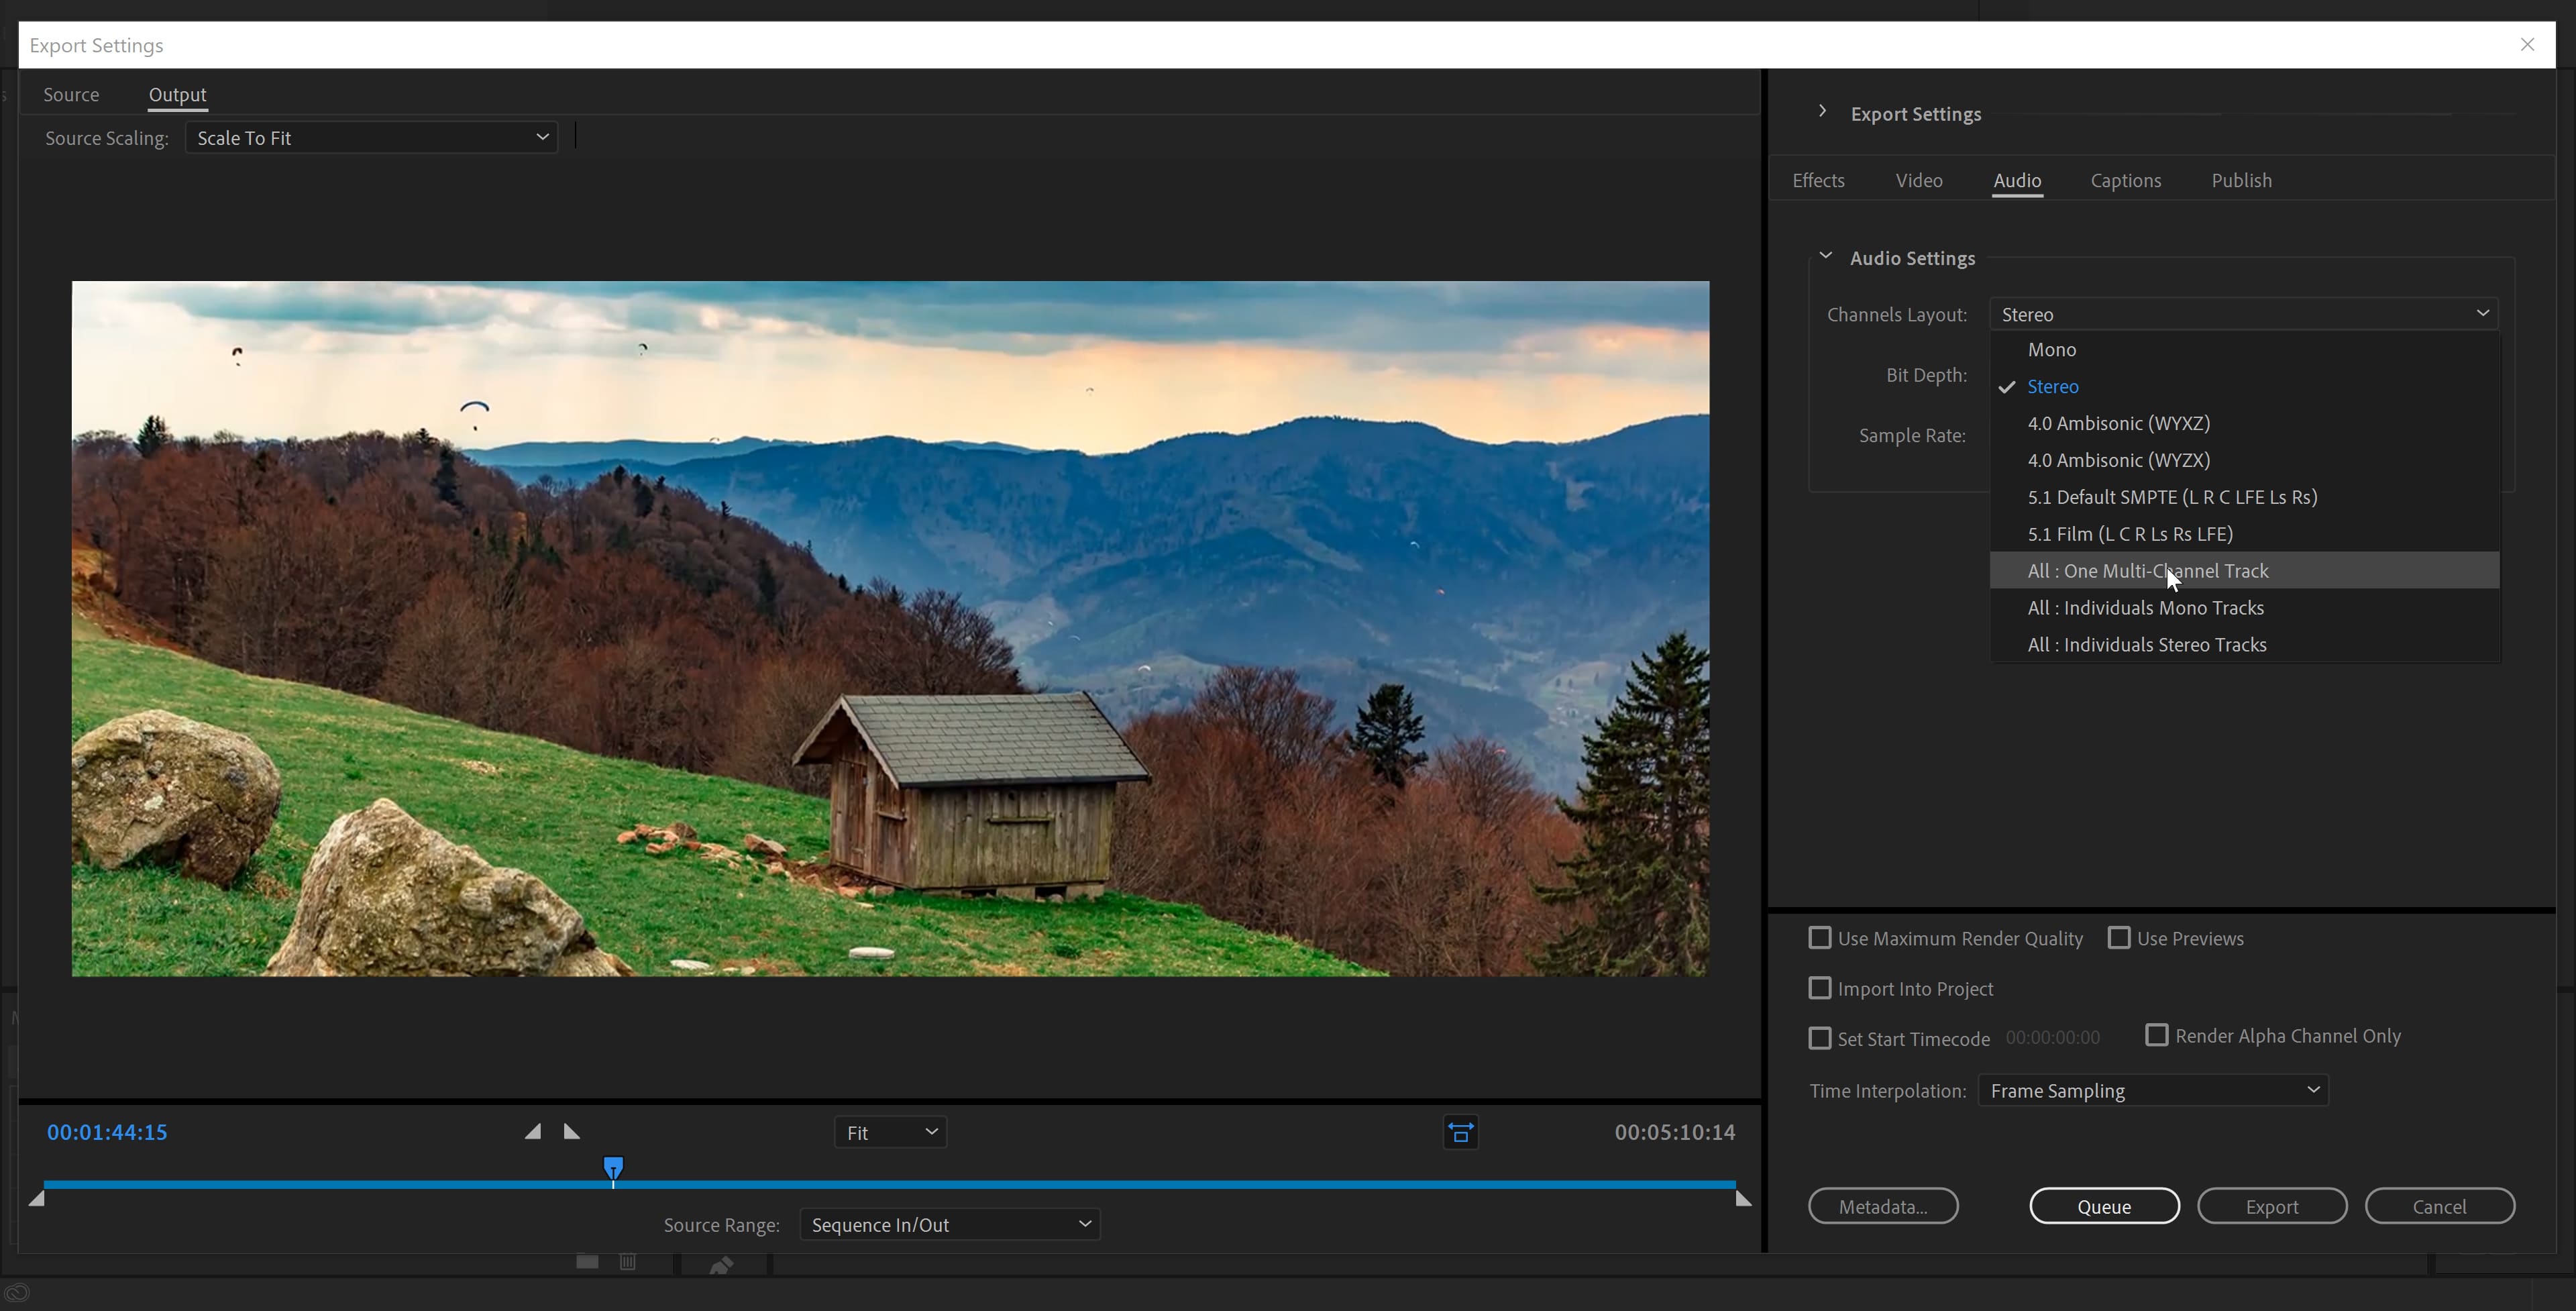Click the current timecode 00:01:44:15 field
This screenshot has height=1311, width=2576.
107,1132
